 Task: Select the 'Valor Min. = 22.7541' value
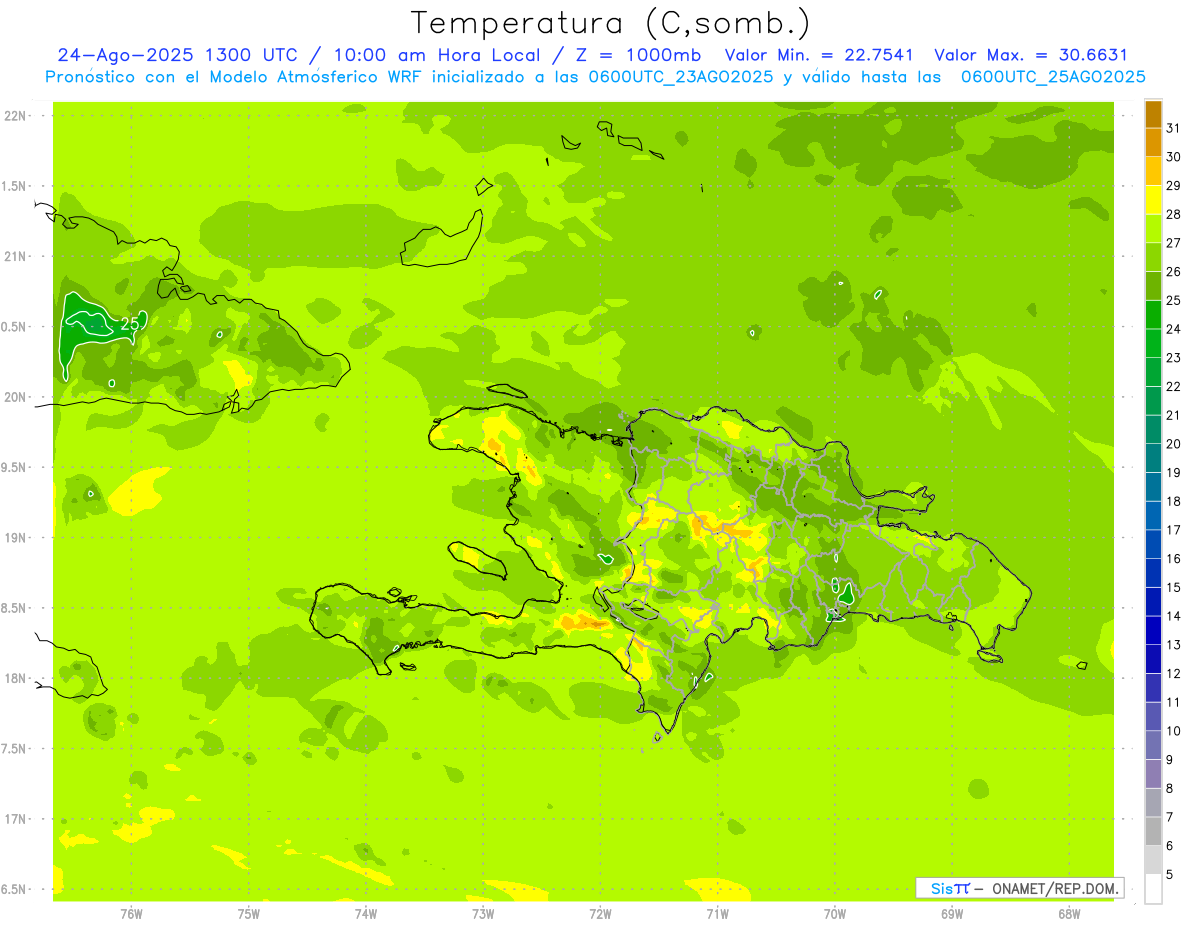pos(819,55)
